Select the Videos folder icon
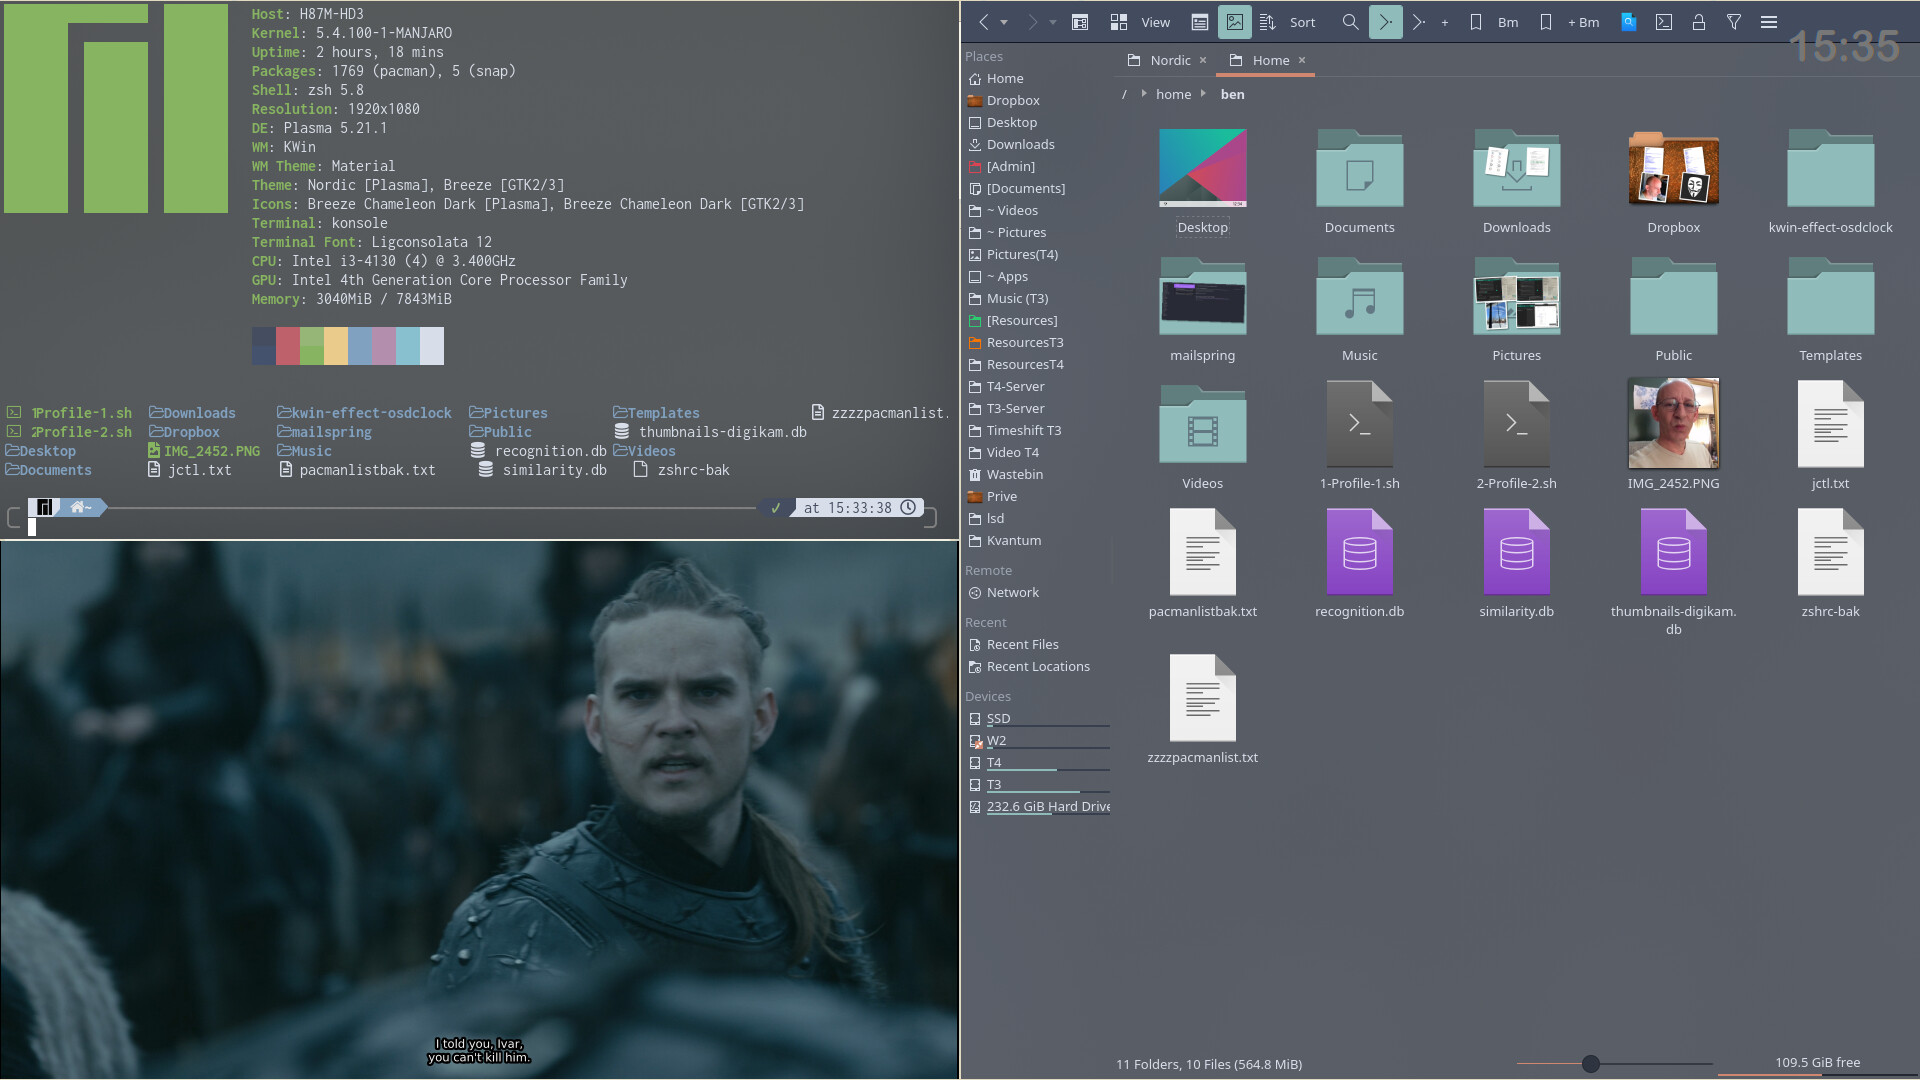Screen dimensions: 1920x1080 pyautogui.click(x=1202, y=424)
